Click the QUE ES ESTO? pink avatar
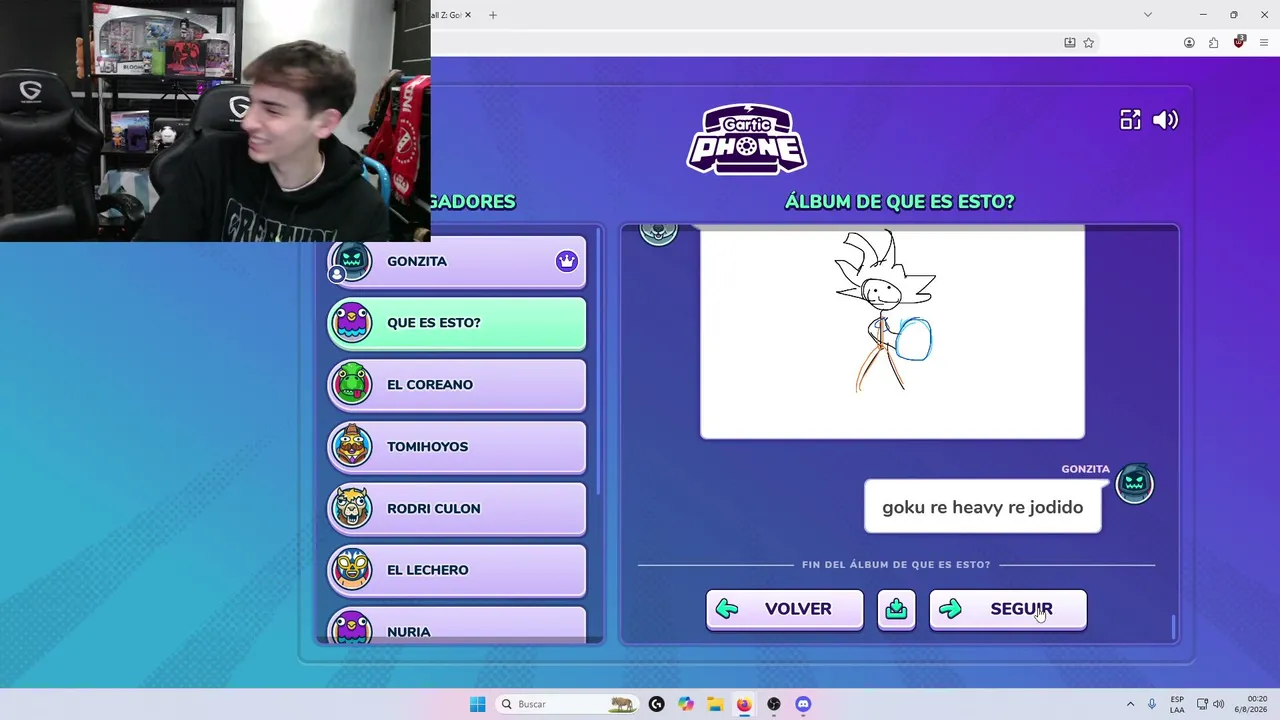Screen dimensions: 1280x720 pyautogui.click(x=351, y=323)
